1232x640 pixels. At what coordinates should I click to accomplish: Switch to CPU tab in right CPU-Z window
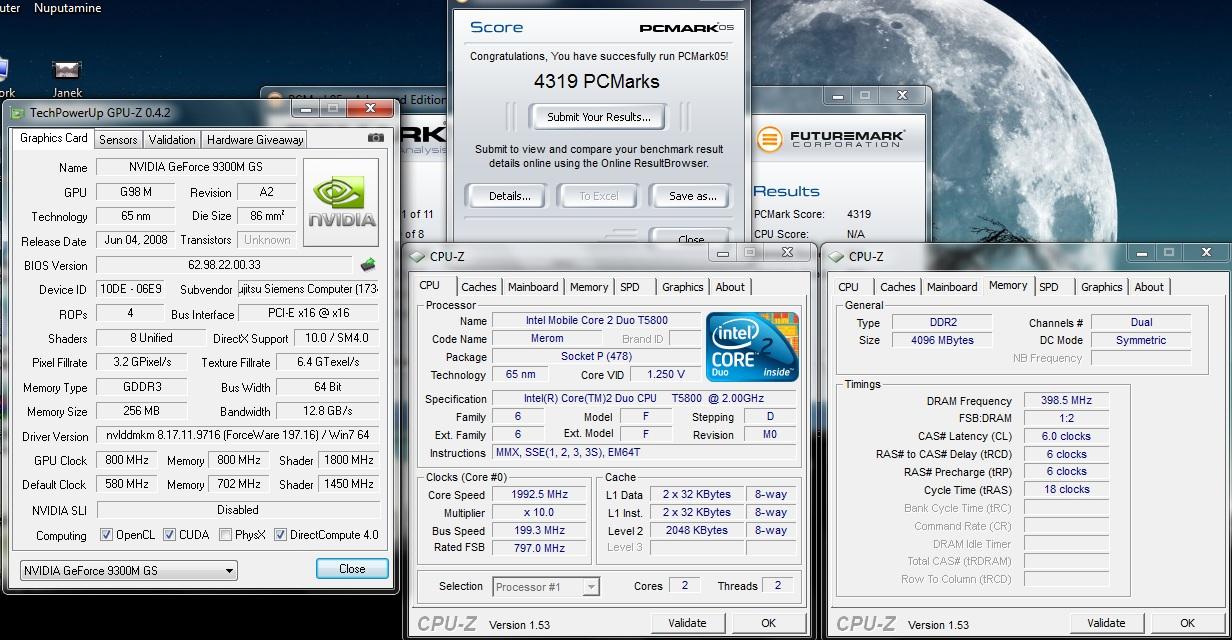coord(848,287)
